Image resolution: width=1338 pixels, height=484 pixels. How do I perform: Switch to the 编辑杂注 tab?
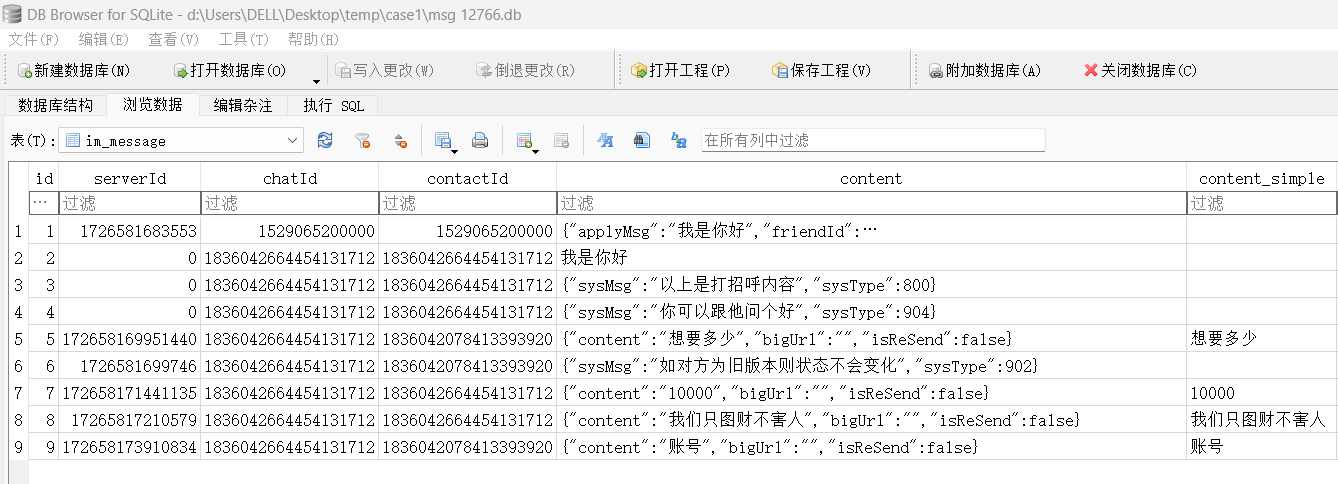pyautogui.click(x=243, y=105)
